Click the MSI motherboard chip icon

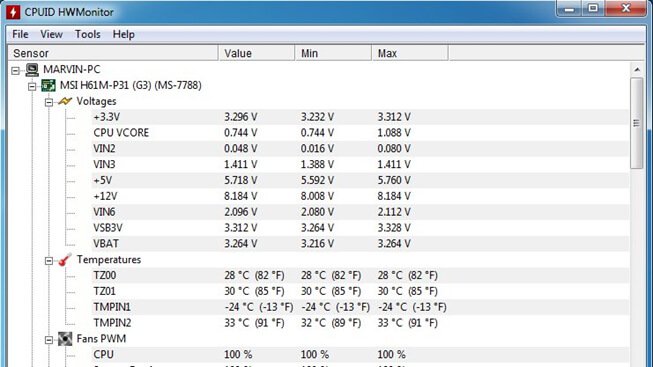click(48, 85)
